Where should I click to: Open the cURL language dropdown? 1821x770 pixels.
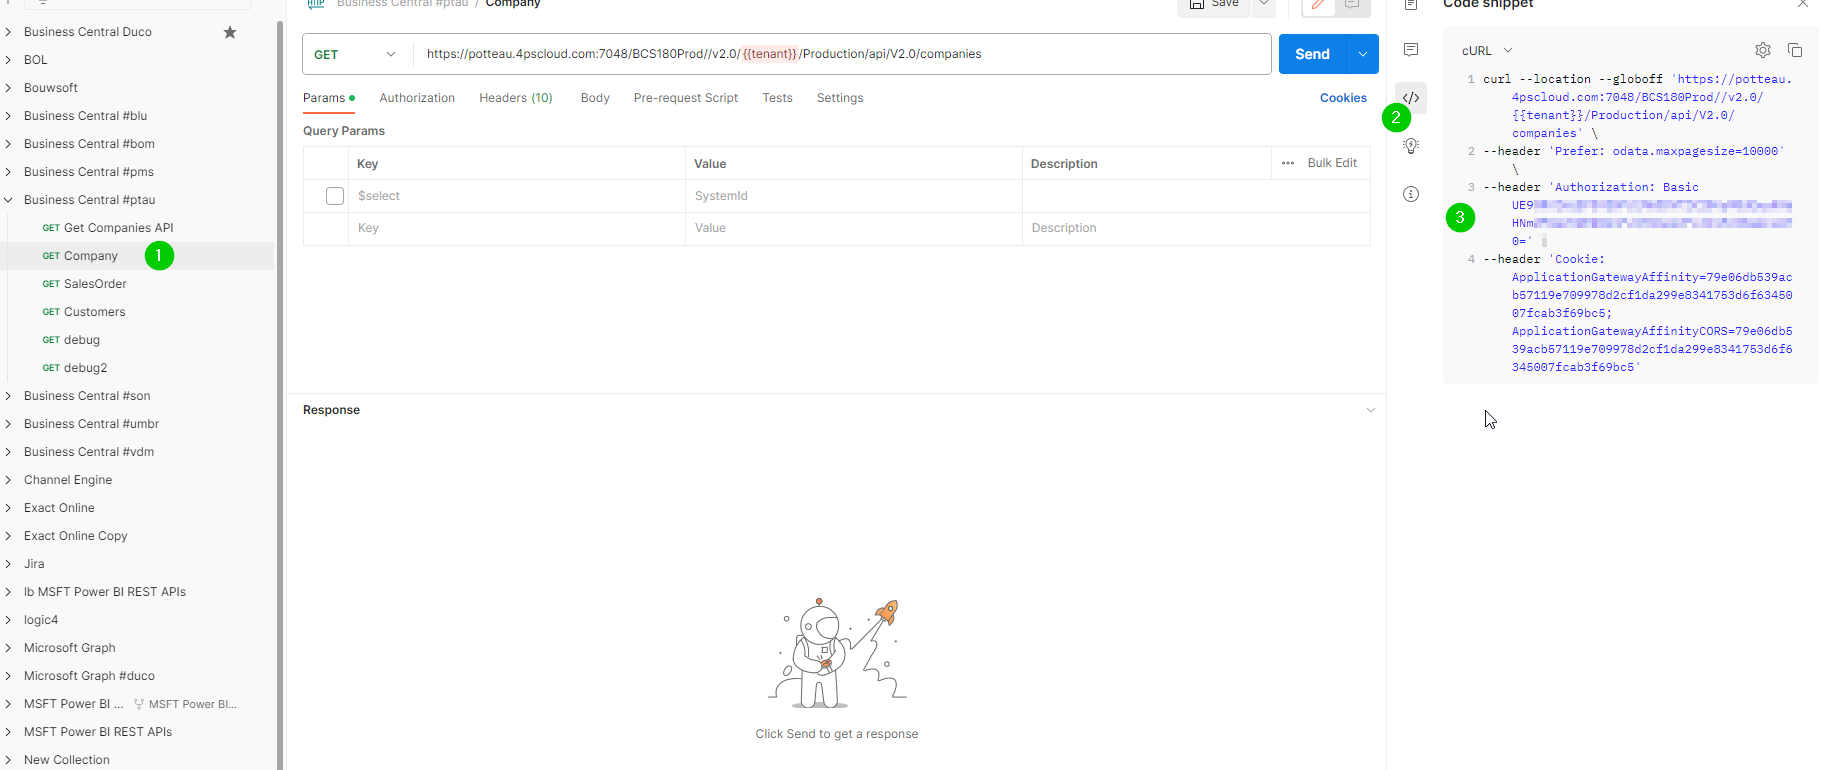(1487, 50)
